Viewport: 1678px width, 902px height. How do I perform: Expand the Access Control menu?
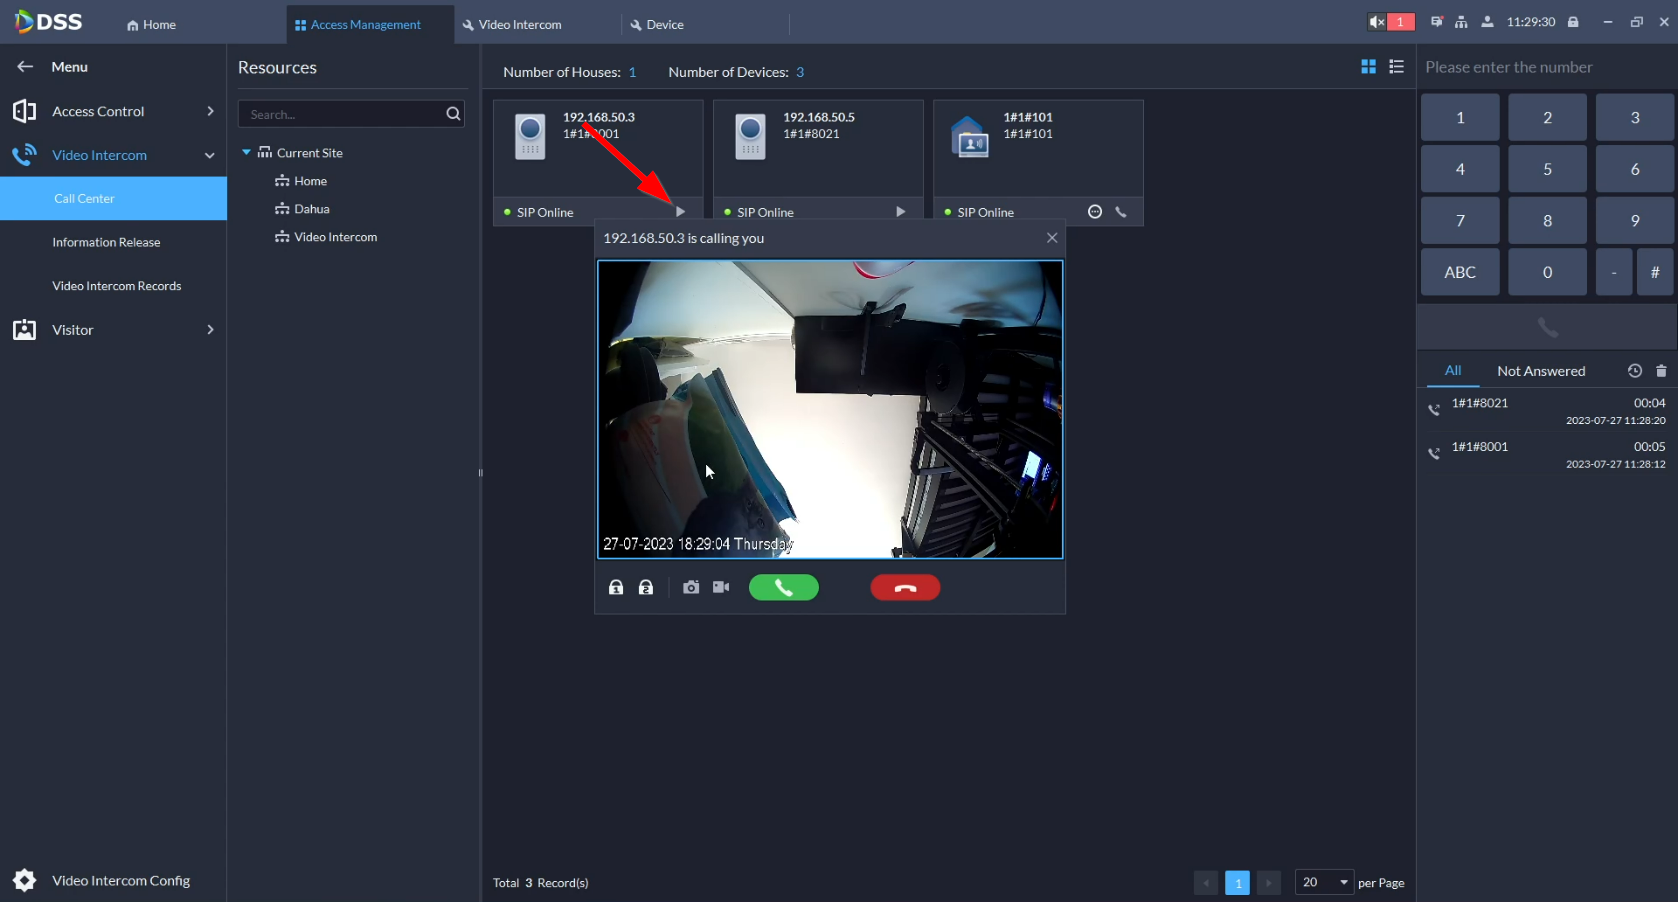point(113,111)
